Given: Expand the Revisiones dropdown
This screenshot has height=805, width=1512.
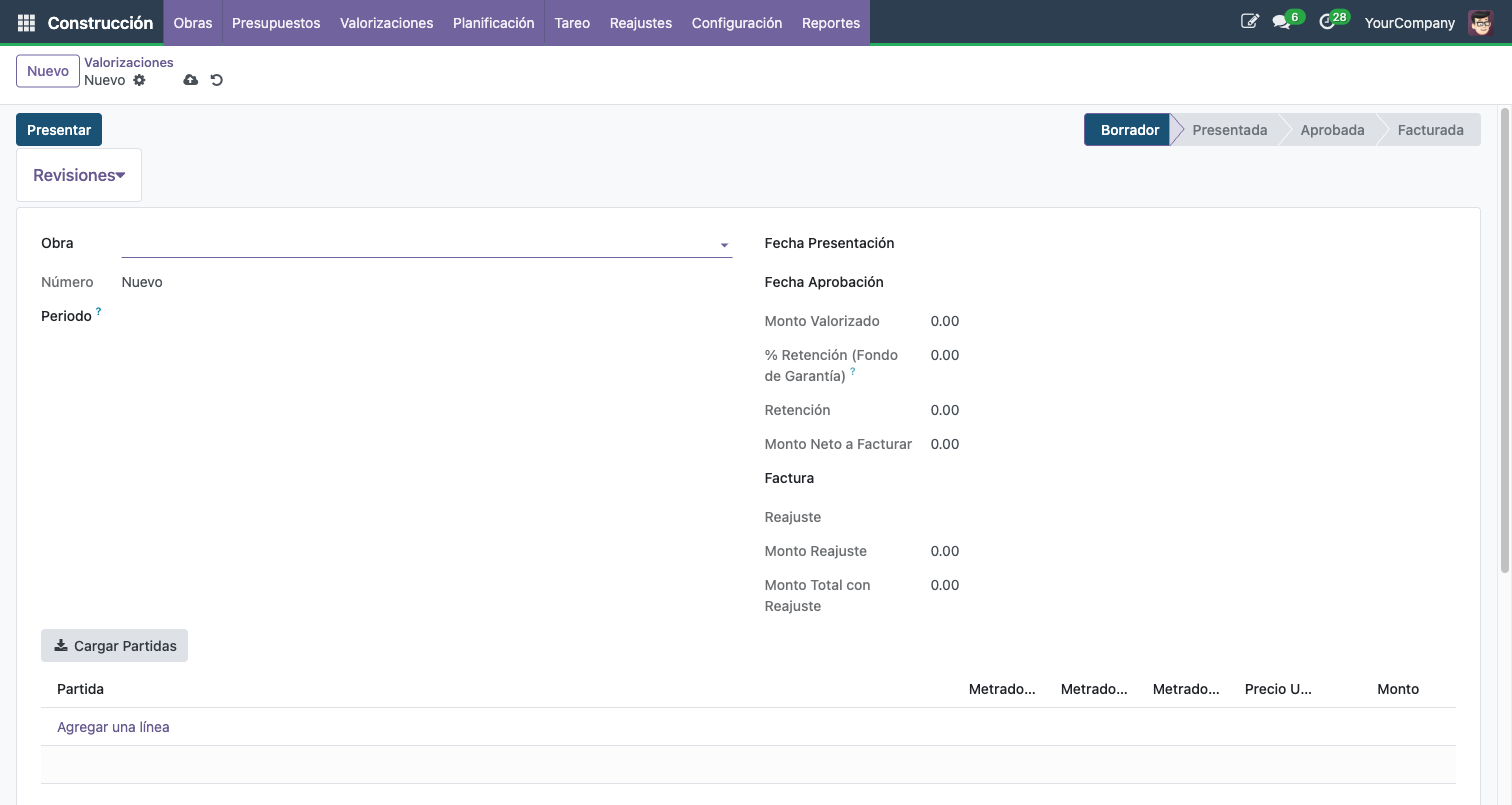Looking at the screenshot, I should [x=79, y=175].
